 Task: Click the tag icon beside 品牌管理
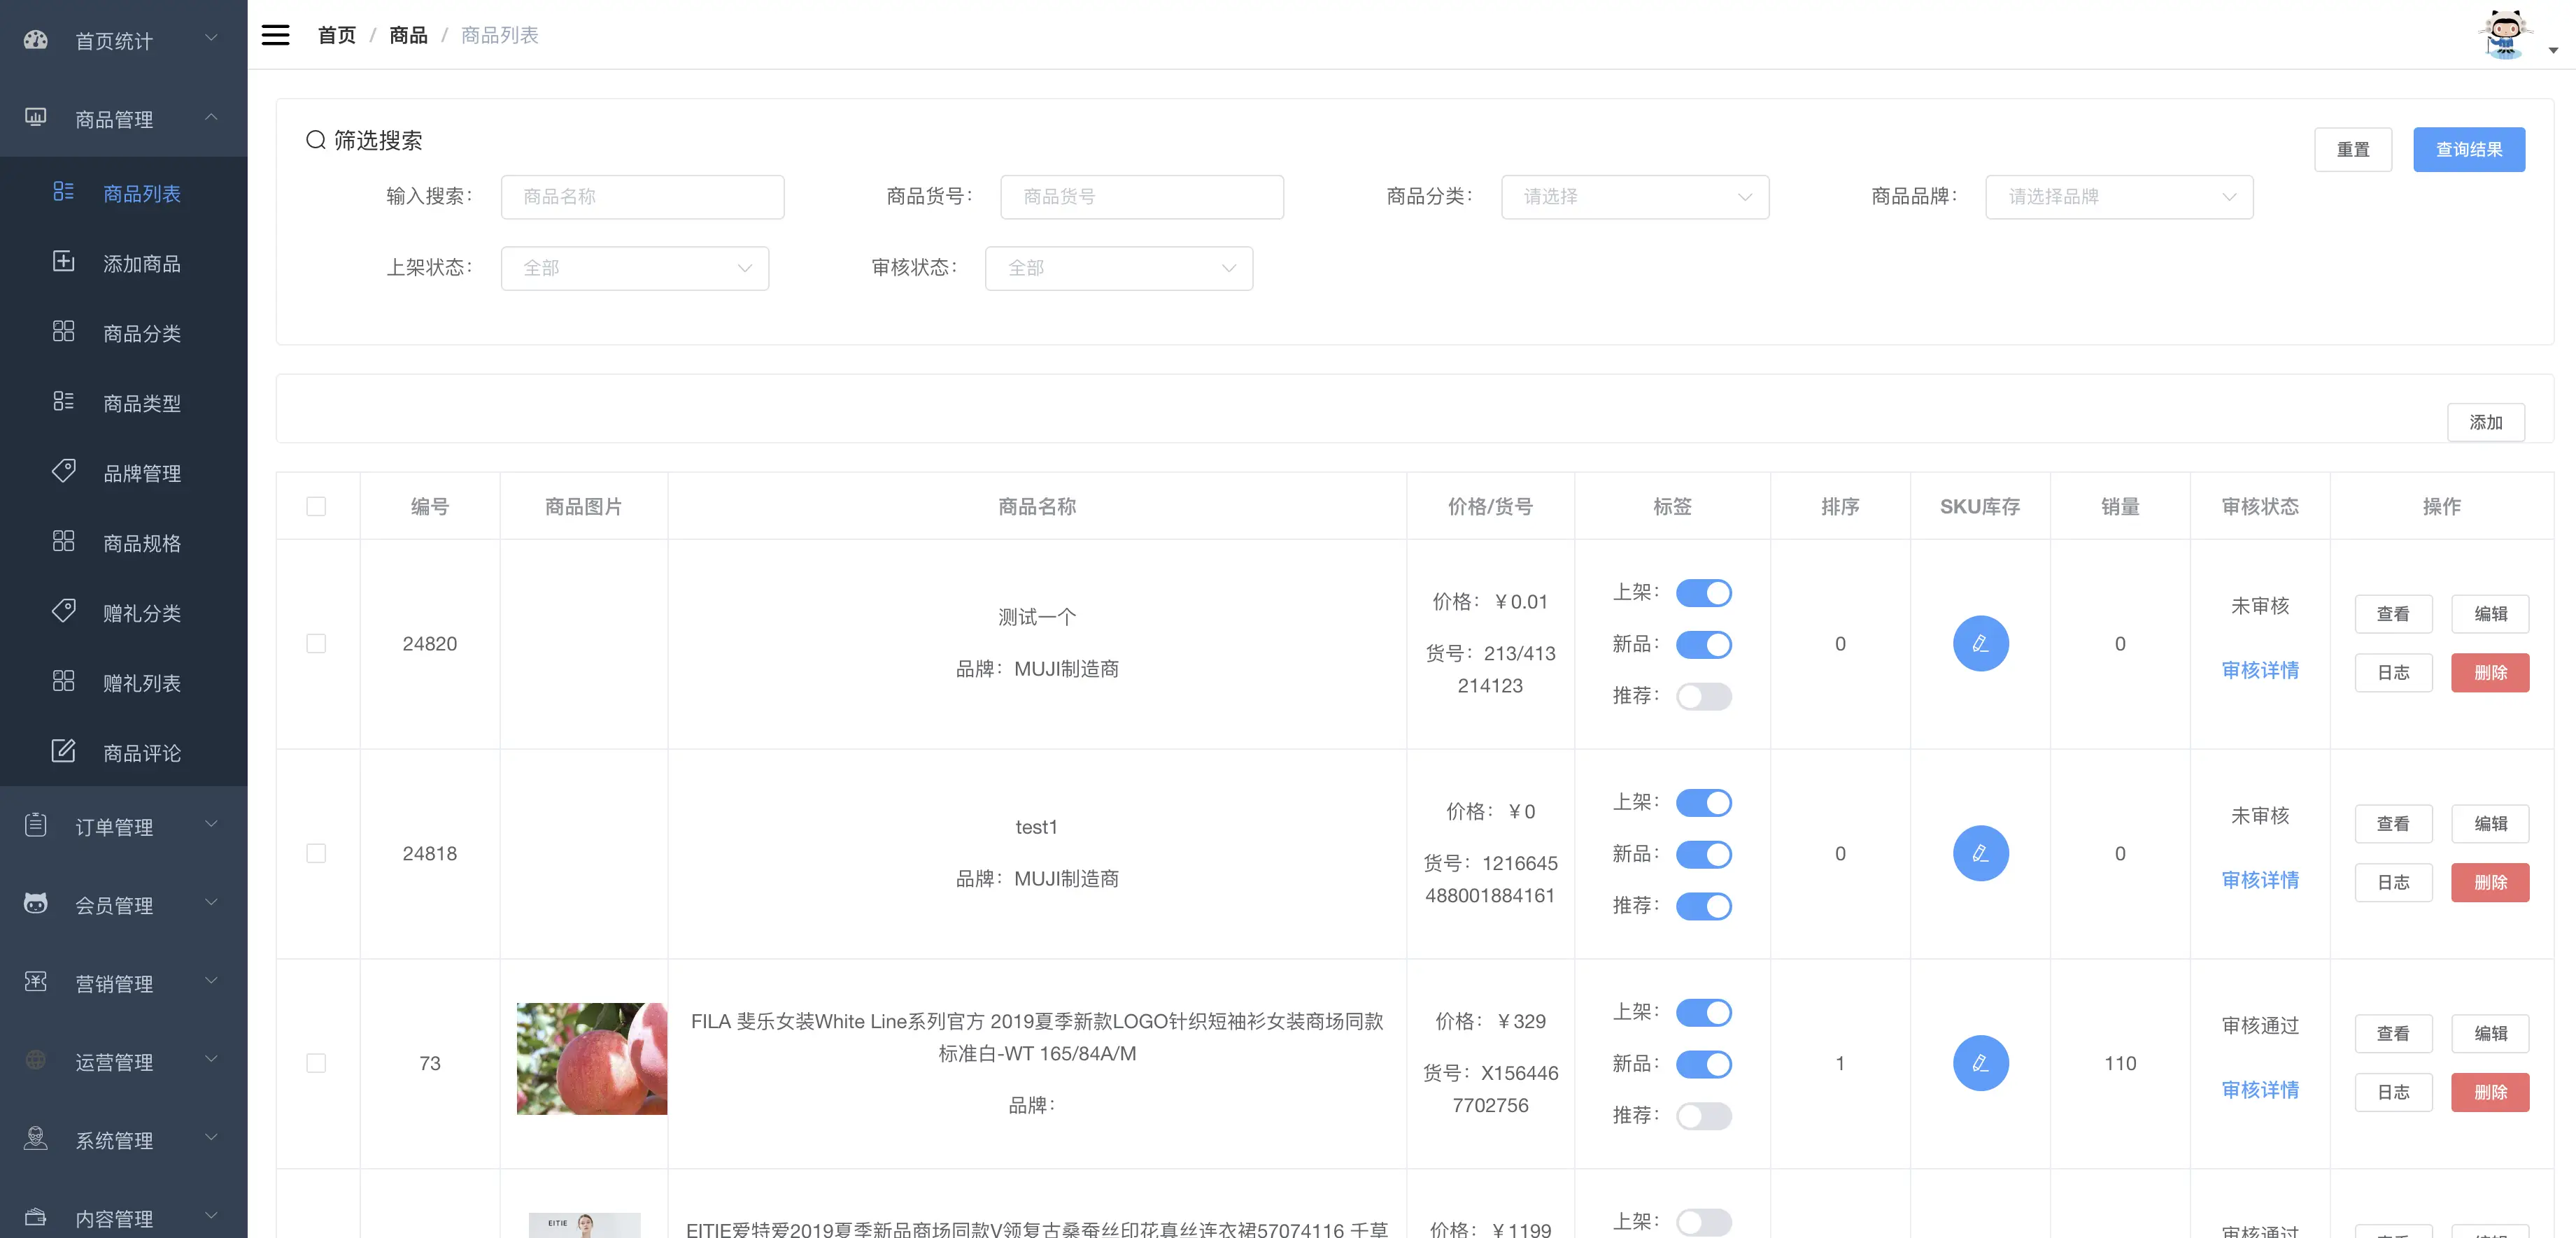point(63,471)
